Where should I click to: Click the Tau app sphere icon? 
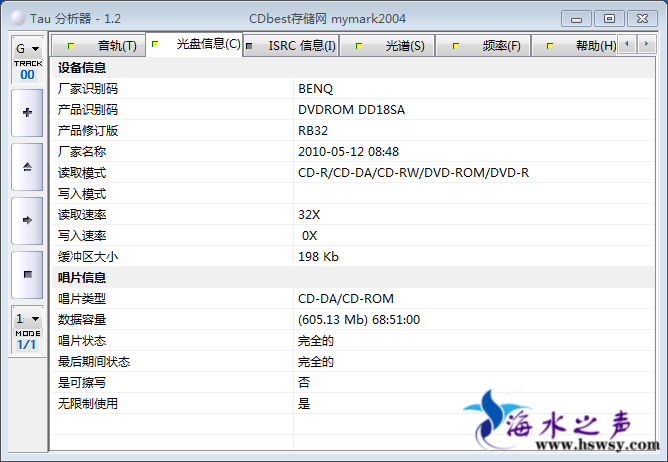point(17,18)
